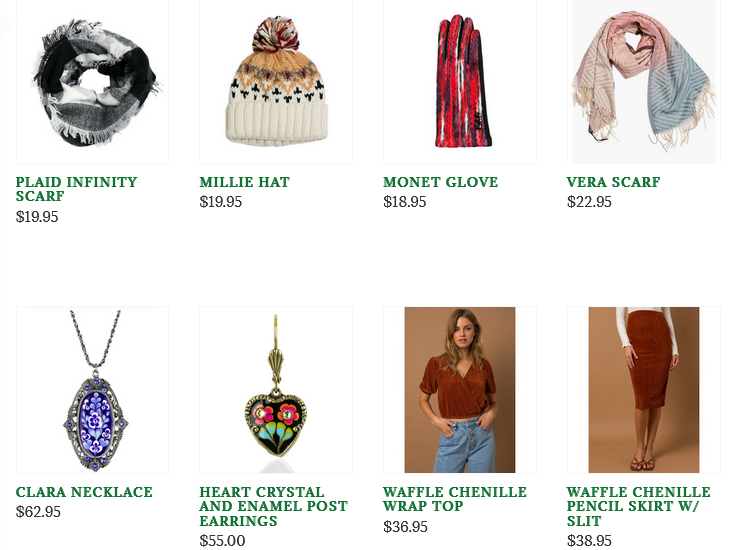The image size is (742, 550).
Task: Click the heart-shaped enamel earring photo
Action: coord(276,390)
